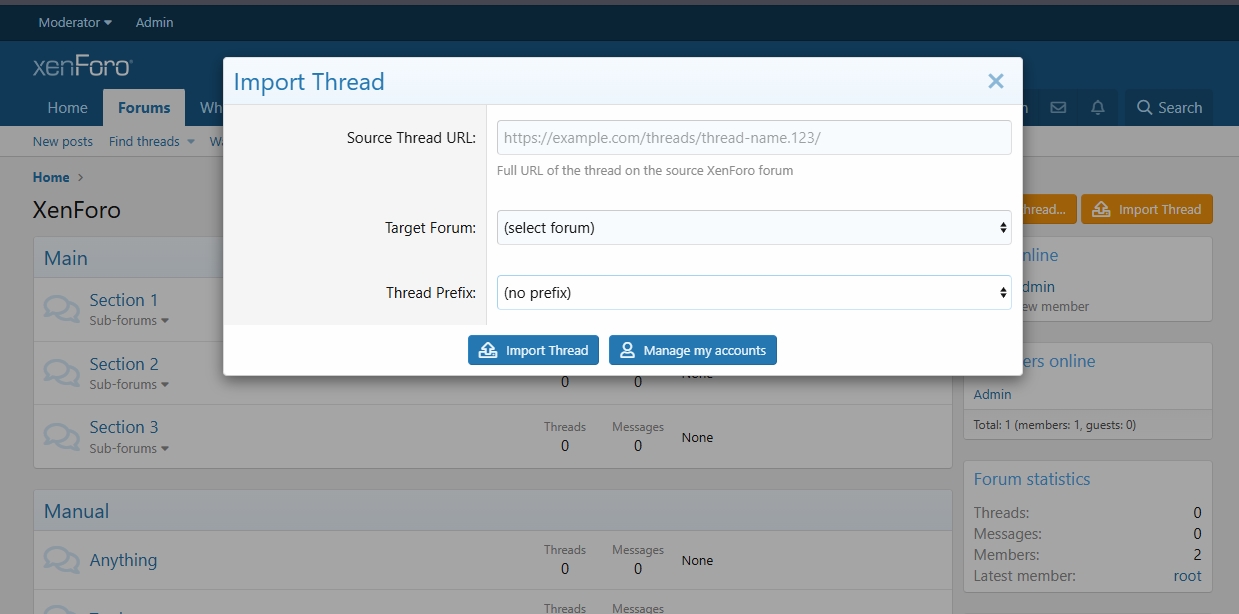This screenshot has width=1239, height=614.
Task: Open the Target Forum dropdown
Action: point(754,228)
